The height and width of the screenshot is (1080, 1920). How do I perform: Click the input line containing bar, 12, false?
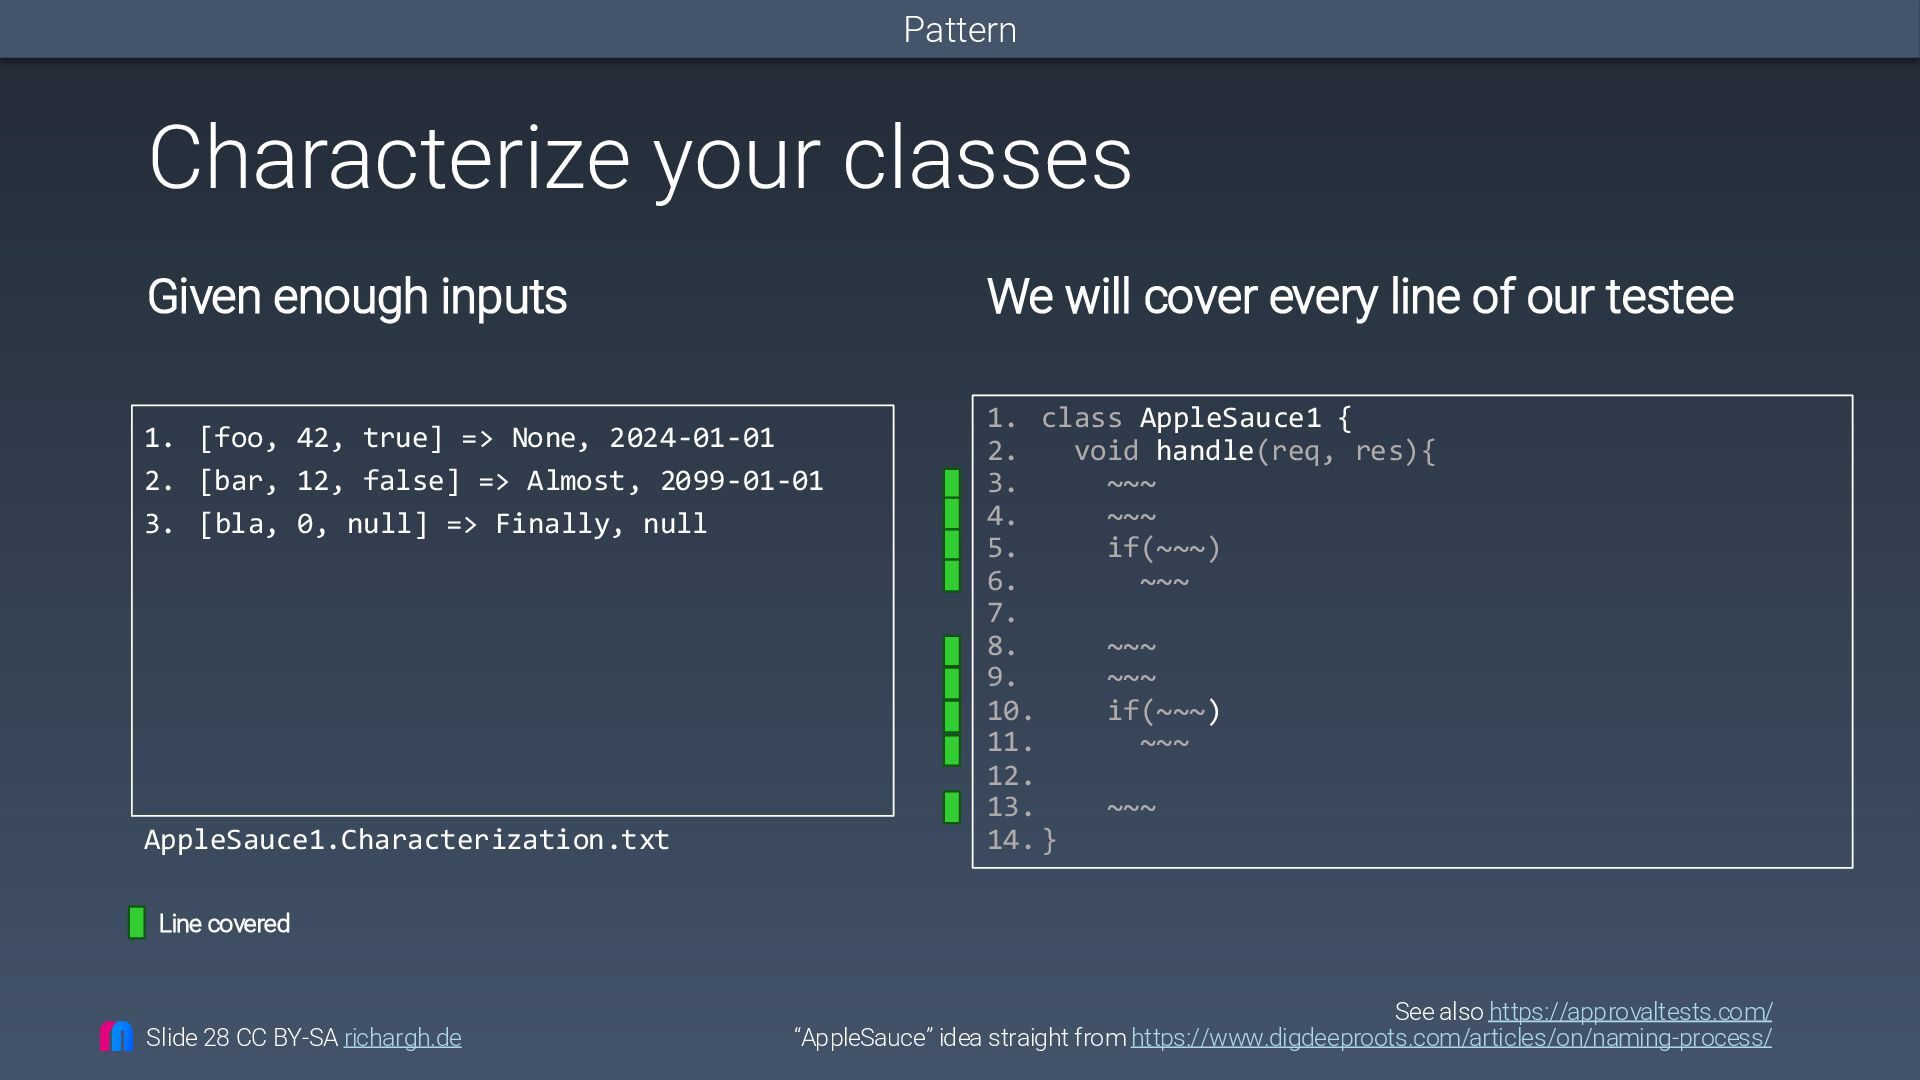pyautogui.click(x=484, y=481)
